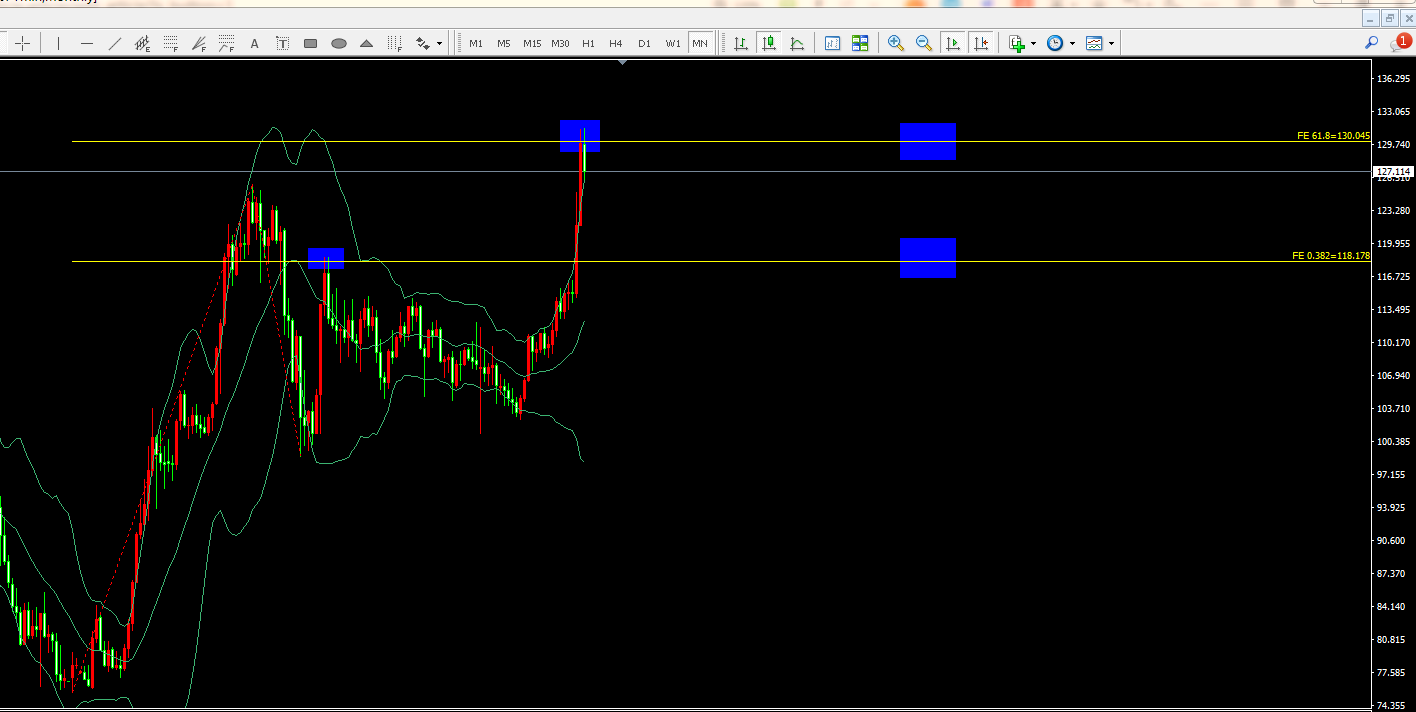
Task: Switch timeframe to H4
Action: pyautogui.click(x=616, y=43)
